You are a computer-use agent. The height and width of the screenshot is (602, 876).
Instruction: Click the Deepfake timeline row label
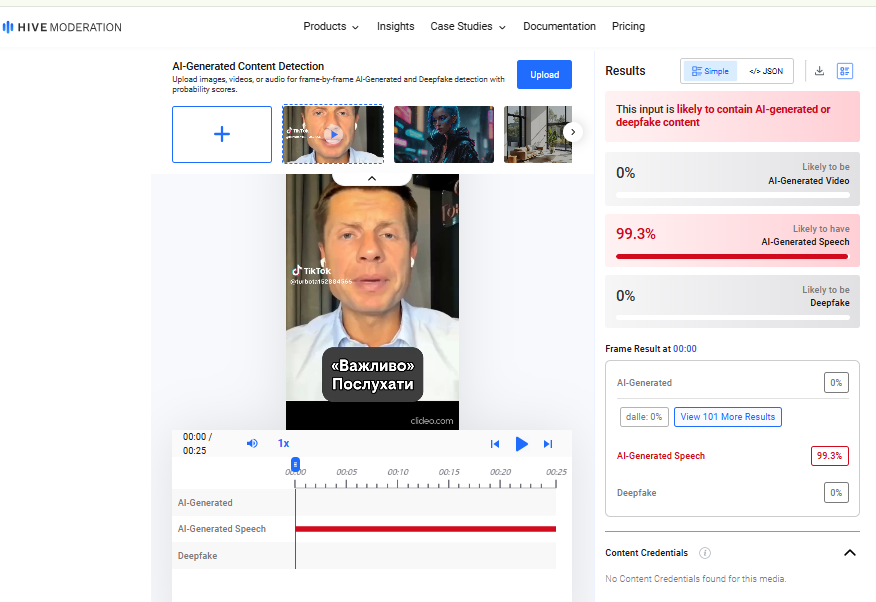pyautogui.click(x=197, y=556)
